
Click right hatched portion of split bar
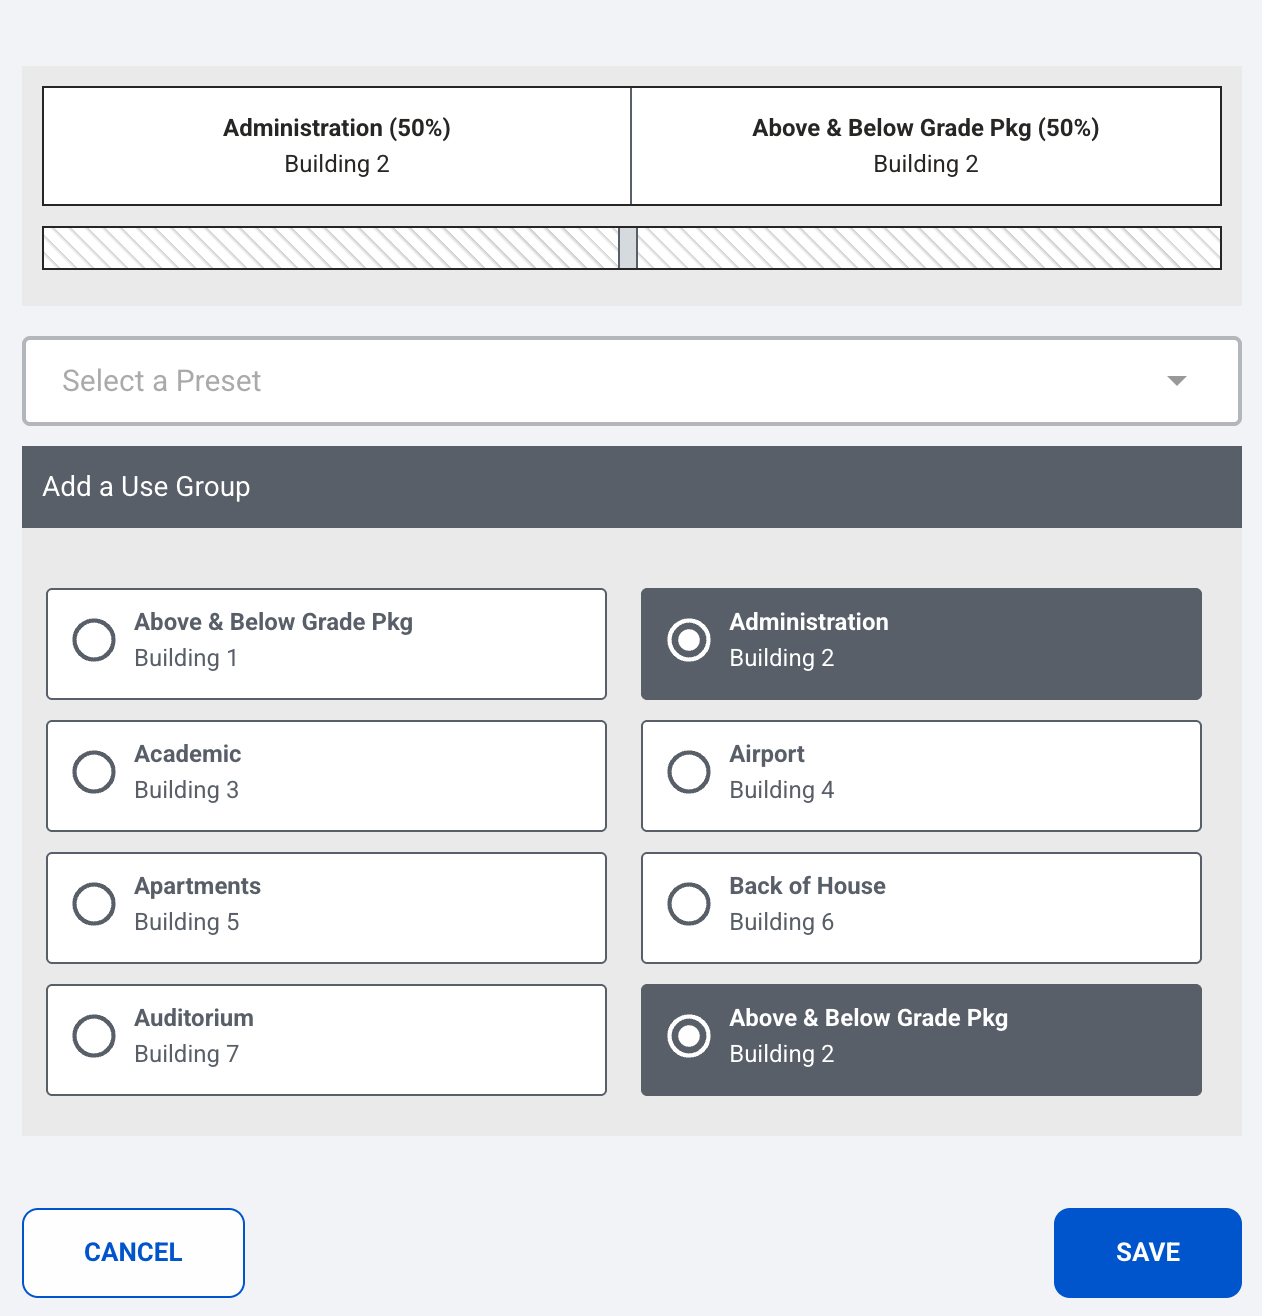coord(929,248)
